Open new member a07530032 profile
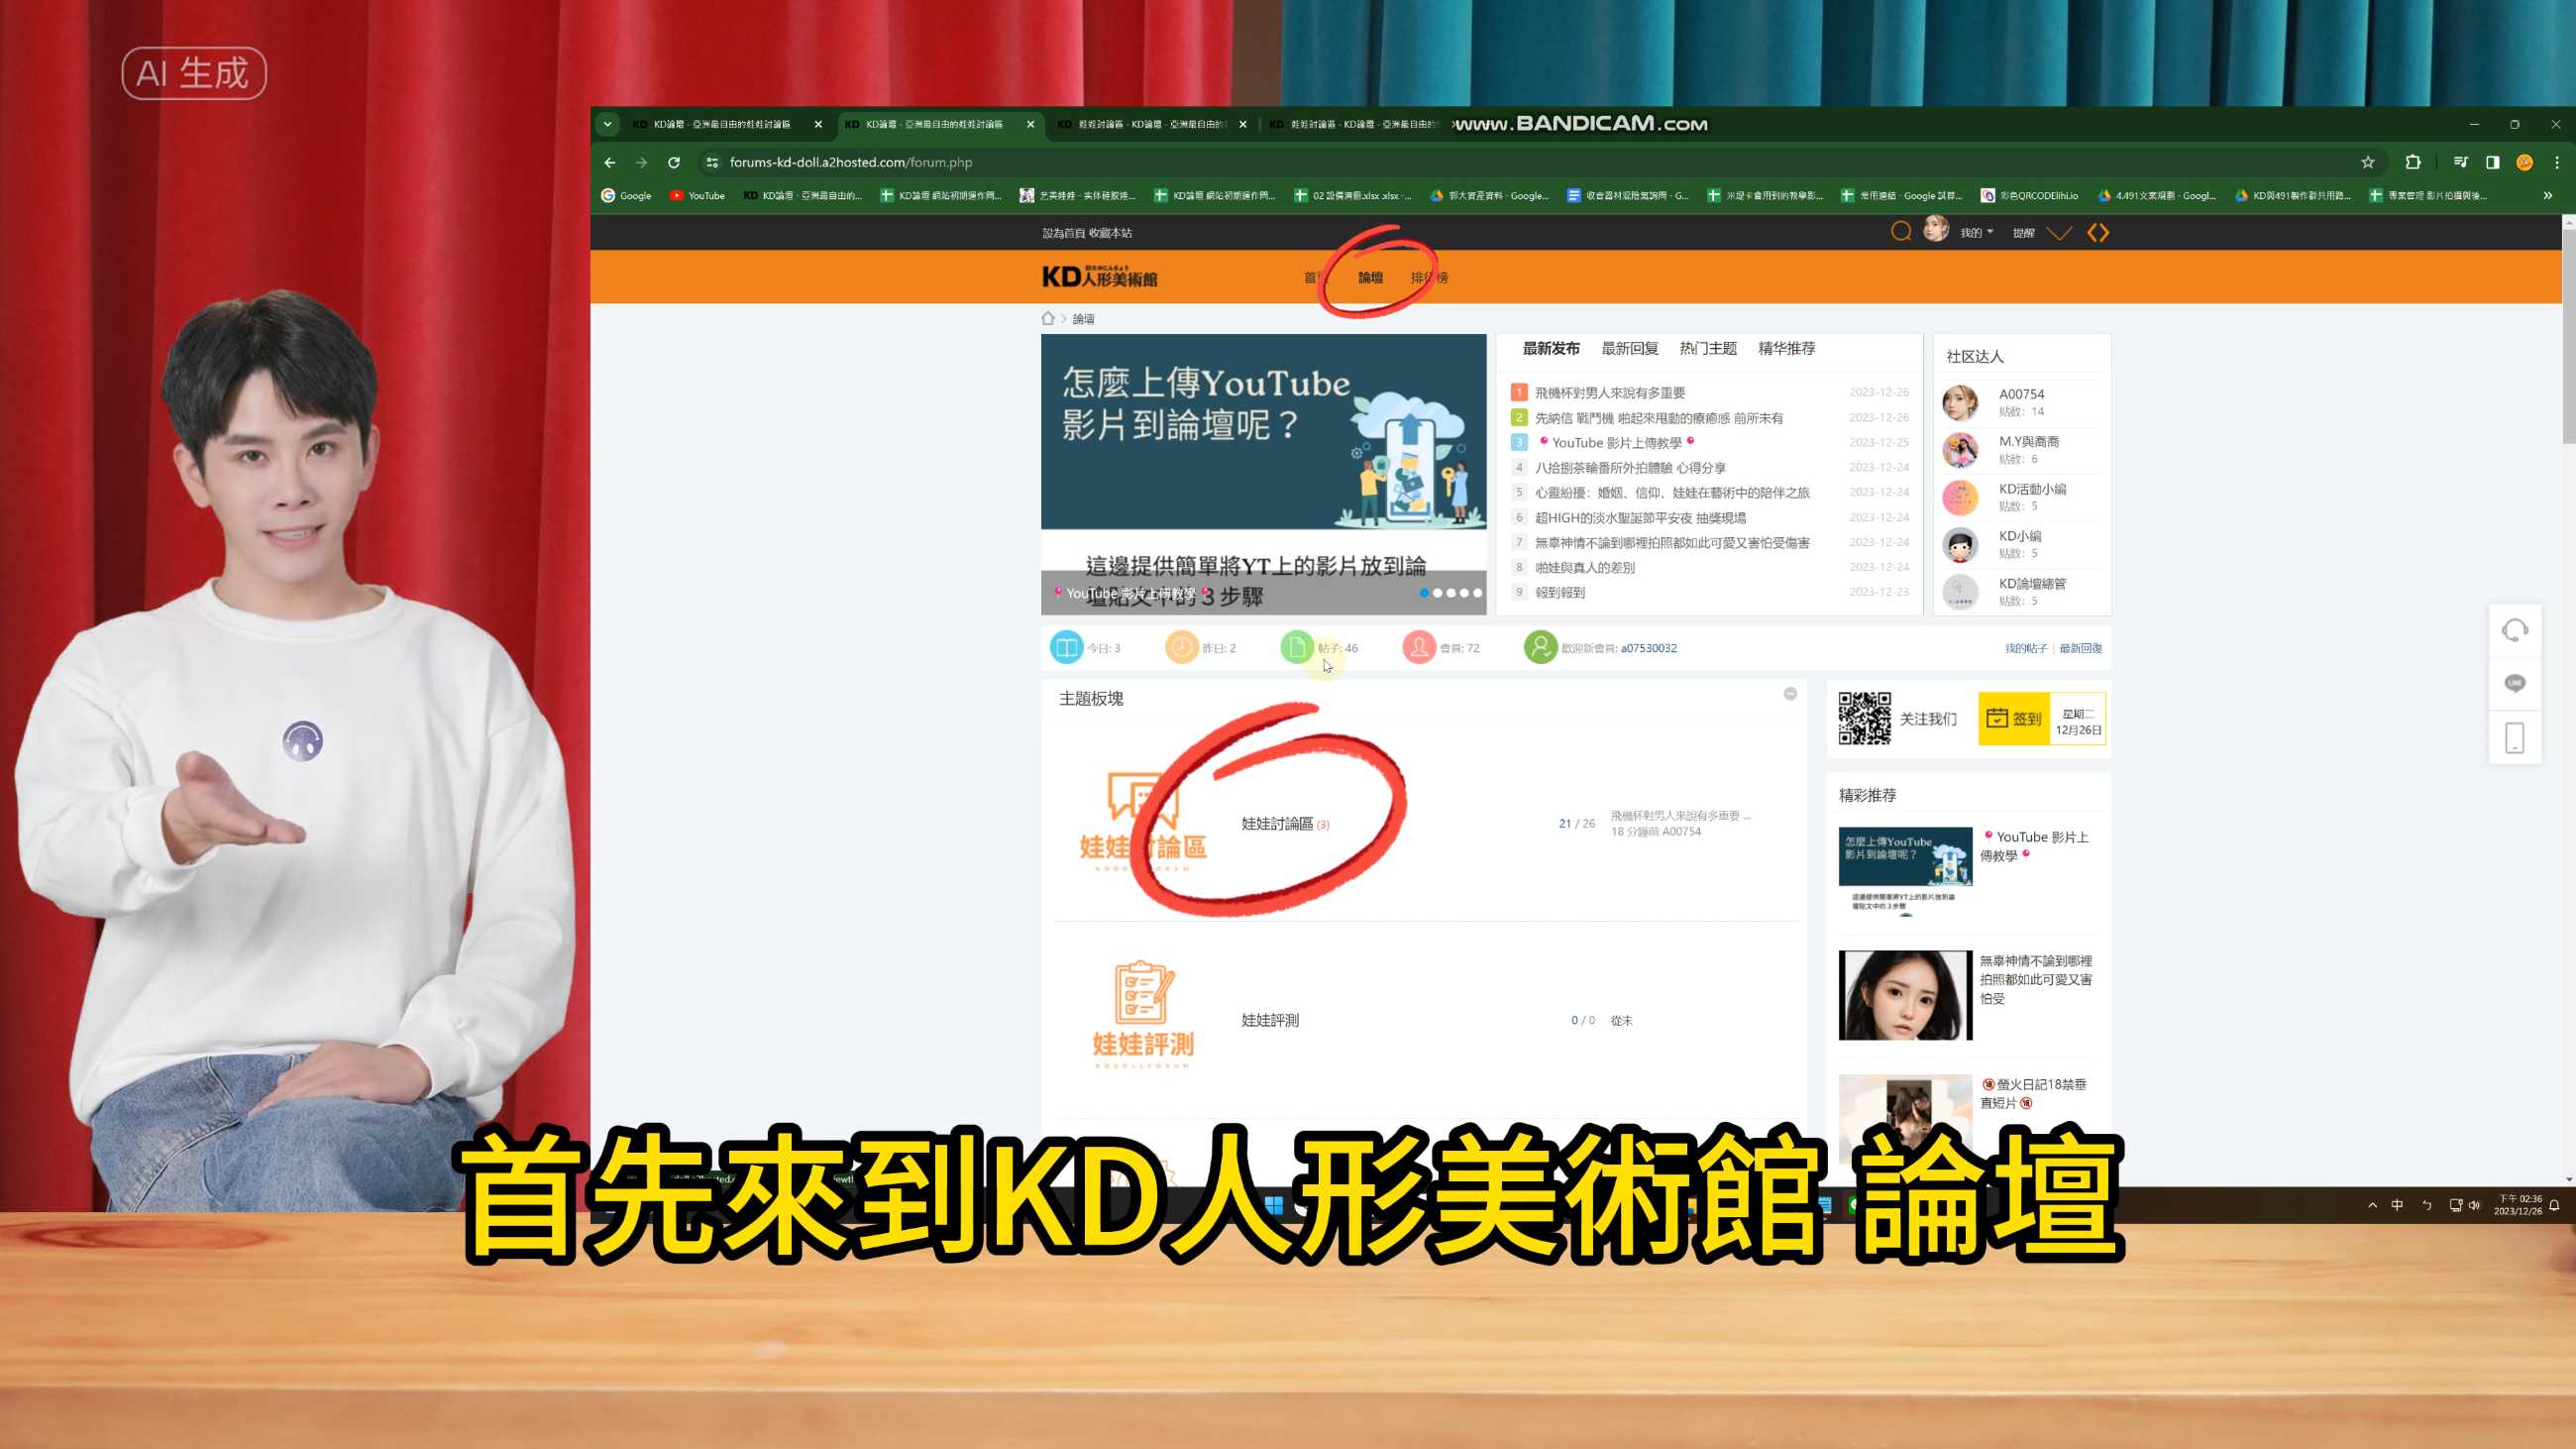This screenshot has width=2576, height=1449. tap(1649, 648)
